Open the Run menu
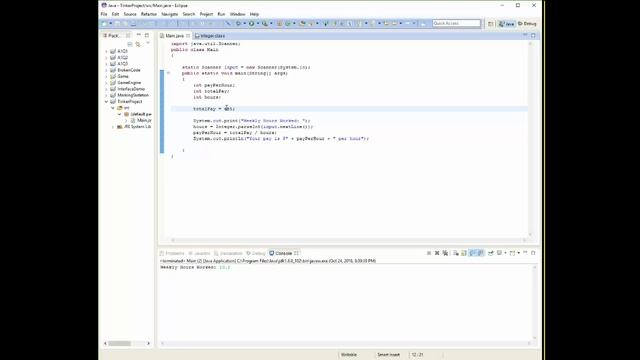 click(x=221, y=14)
